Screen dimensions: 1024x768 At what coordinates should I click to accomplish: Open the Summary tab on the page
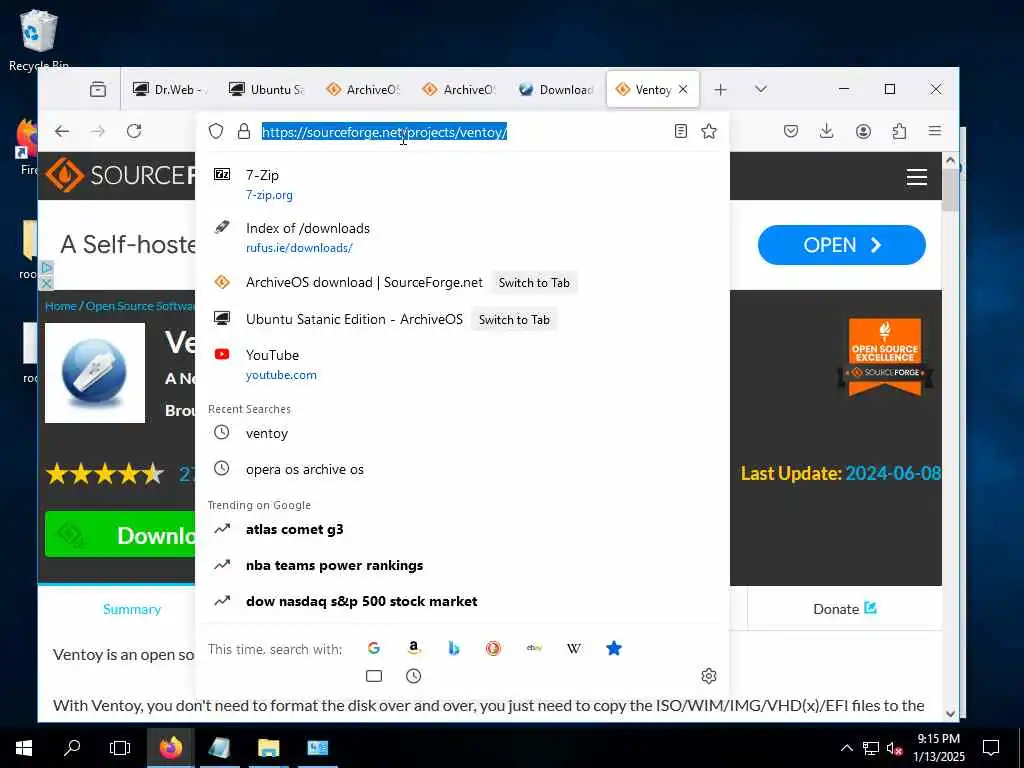[x=132, y=609]
